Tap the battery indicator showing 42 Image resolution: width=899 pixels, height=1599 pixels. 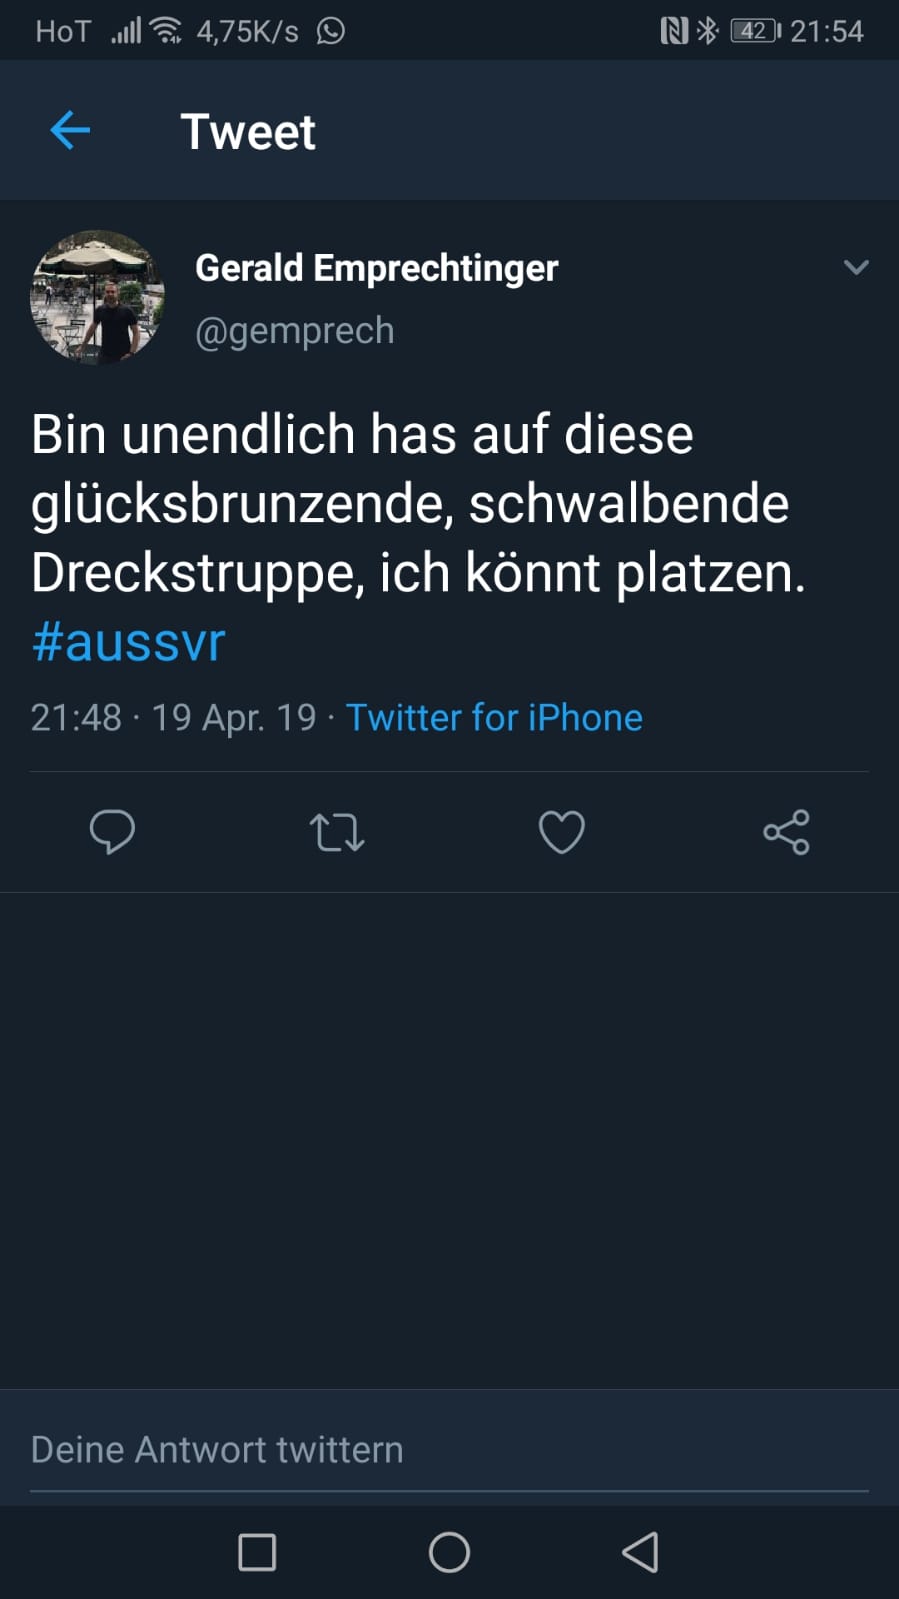755,31
